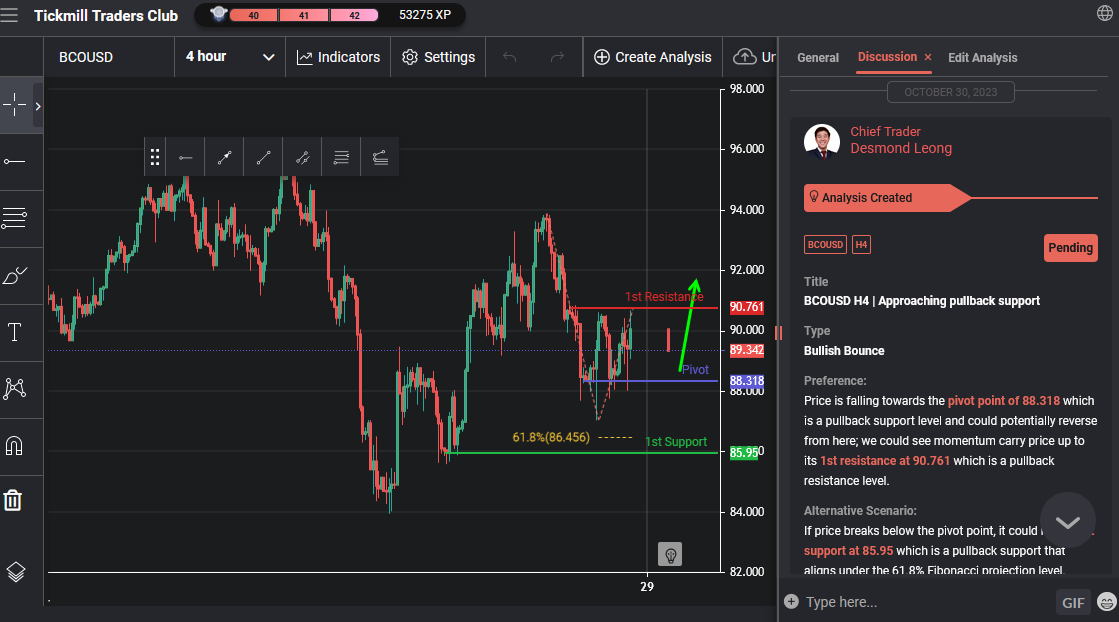Open the Fibonacci lines tool
The image size is (1119, 622).
point(14,218)
